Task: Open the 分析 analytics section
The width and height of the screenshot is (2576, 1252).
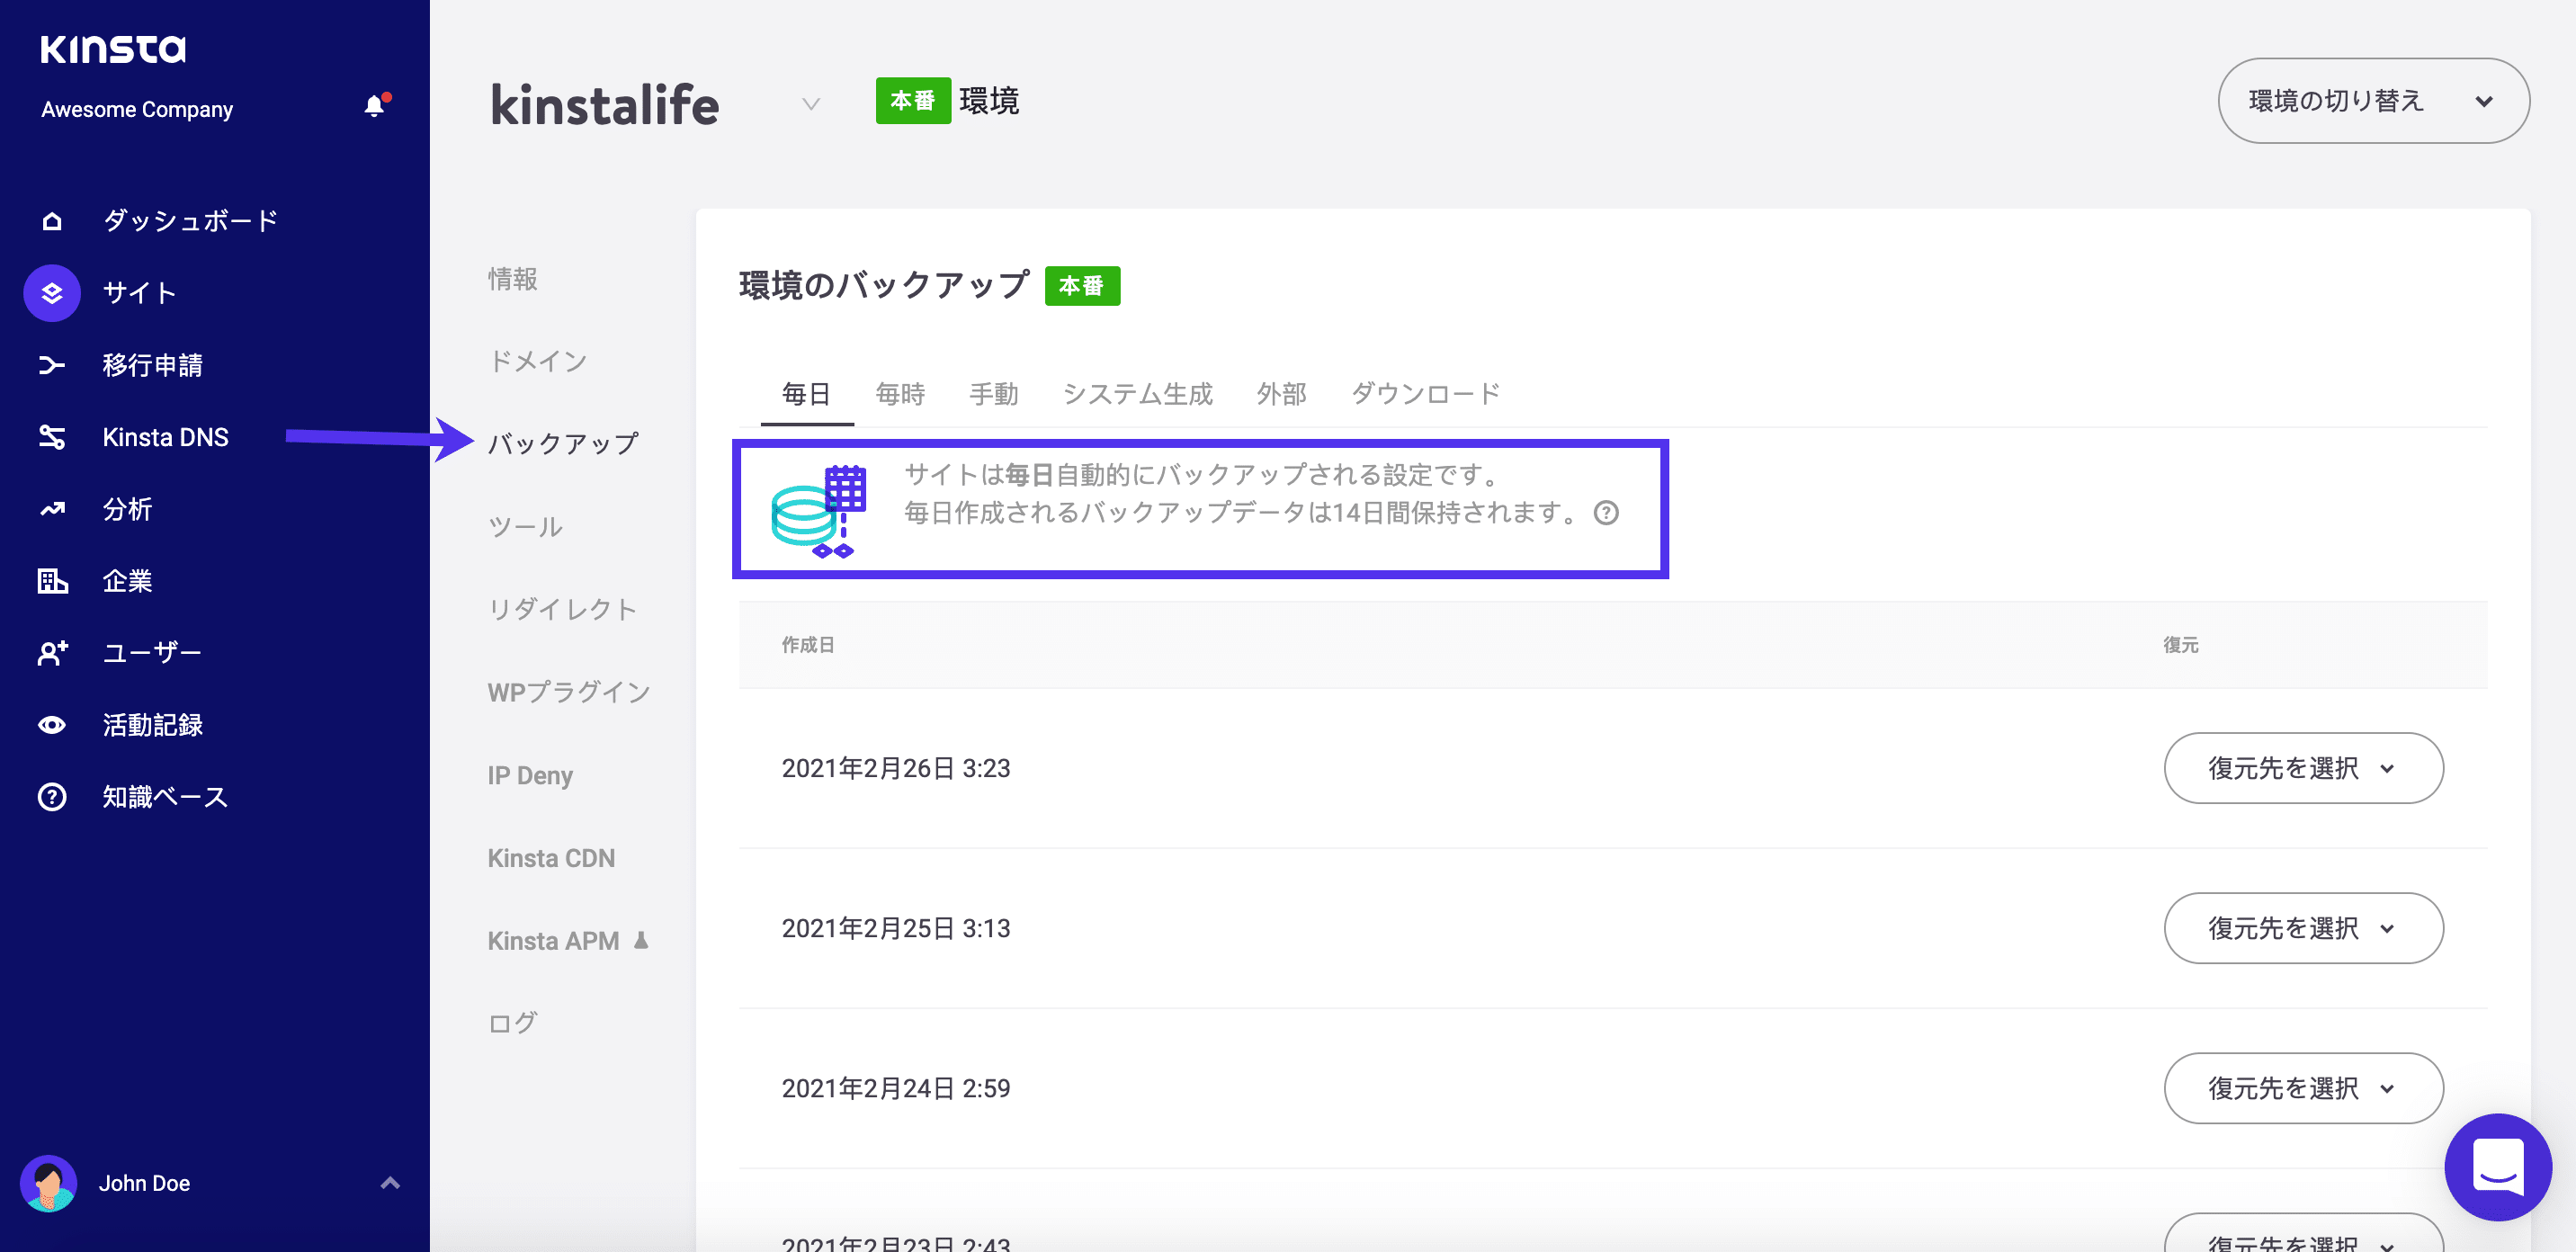Action: point(127,509)
